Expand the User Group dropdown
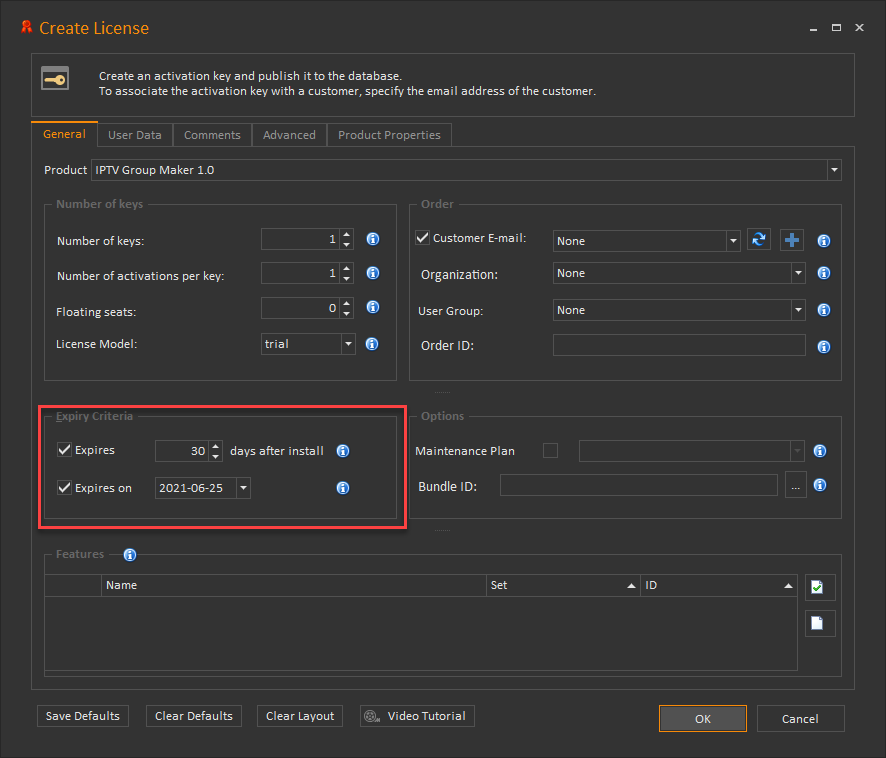Image resolution: width=886 pixels, height=758 pixels. [798, 310]
